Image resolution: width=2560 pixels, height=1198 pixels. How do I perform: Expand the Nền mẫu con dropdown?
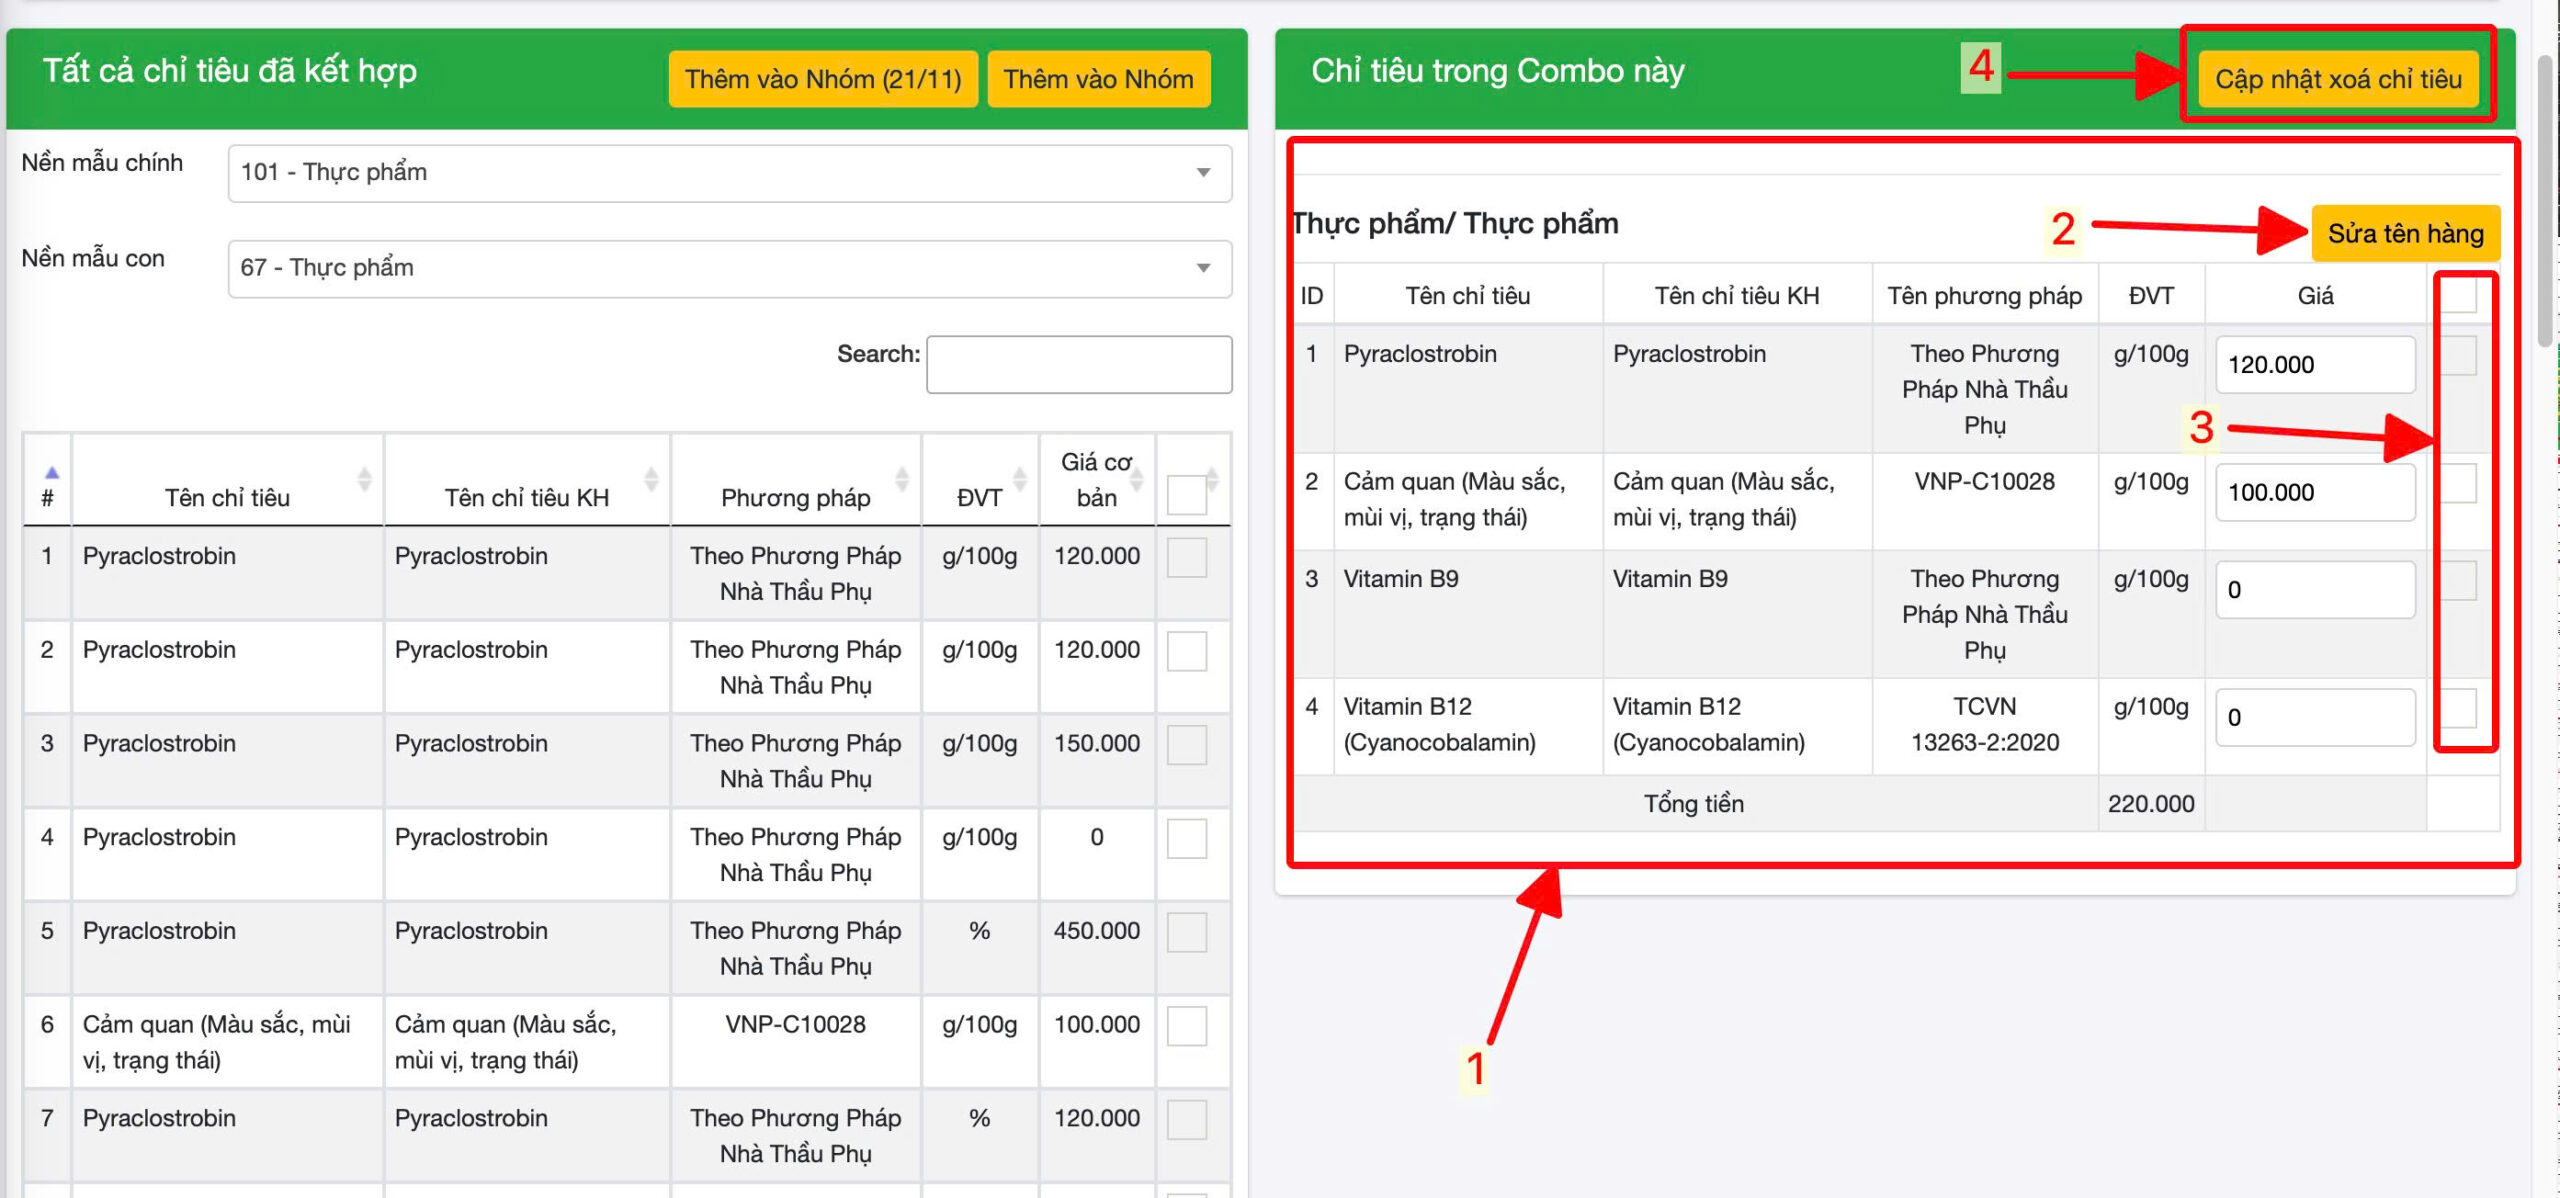(x=729, y=268)
